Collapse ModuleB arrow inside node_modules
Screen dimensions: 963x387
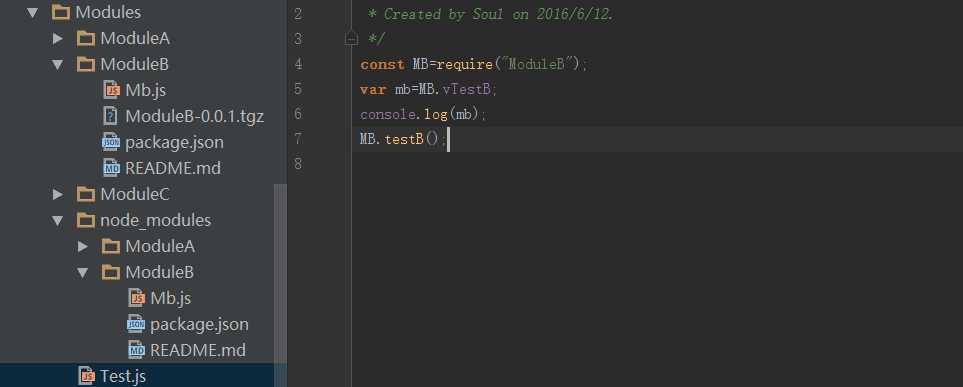pyautogui.click(x=83, y=272)
